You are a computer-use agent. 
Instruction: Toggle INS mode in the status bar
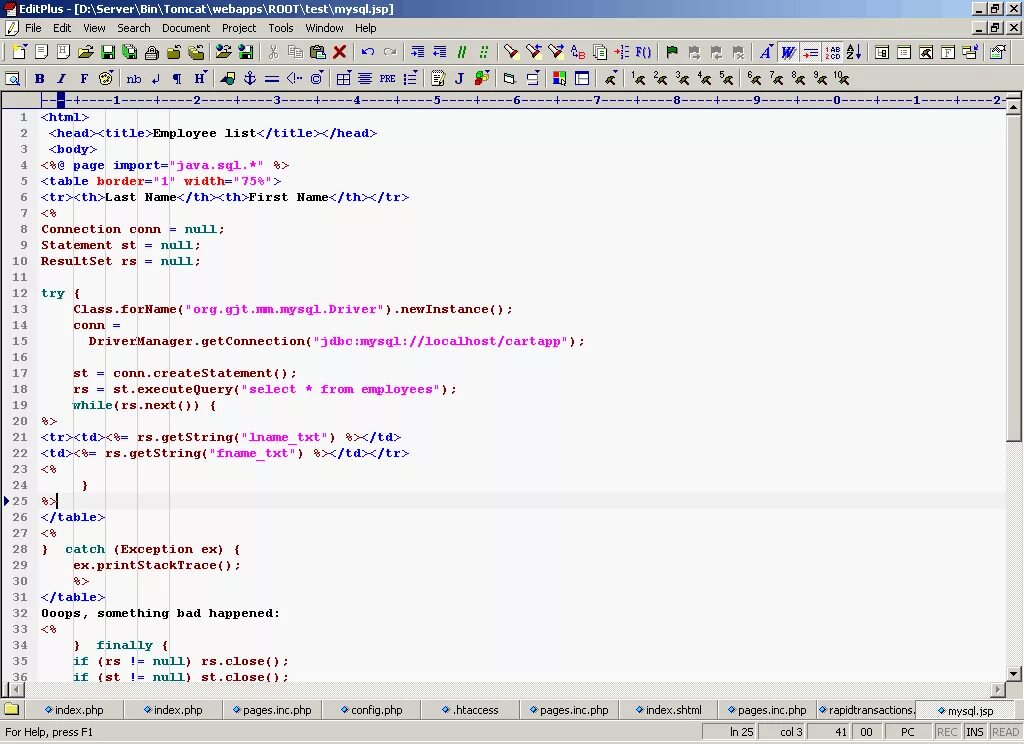click(x=974, y=731)
